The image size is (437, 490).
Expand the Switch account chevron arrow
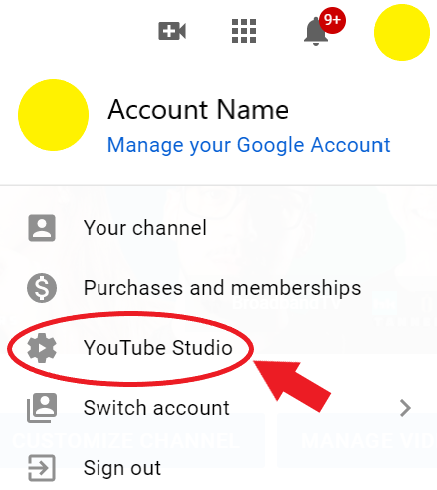click(405, 408)
